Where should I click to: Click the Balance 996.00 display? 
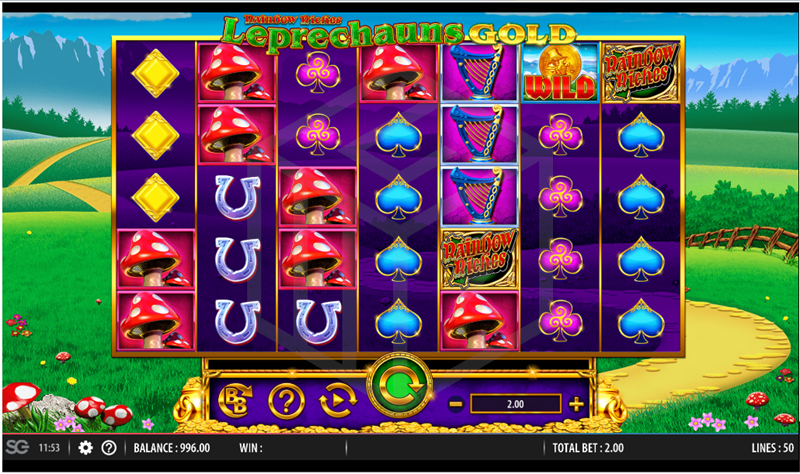[172, 448]
